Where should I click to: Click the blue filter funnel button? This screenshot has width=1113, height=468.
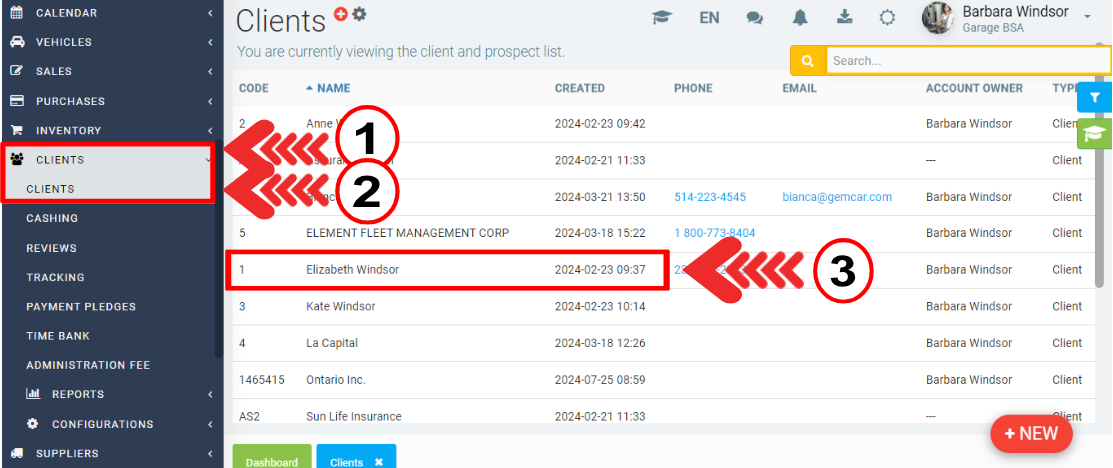pyautogui.click(x=1095, y=97)
